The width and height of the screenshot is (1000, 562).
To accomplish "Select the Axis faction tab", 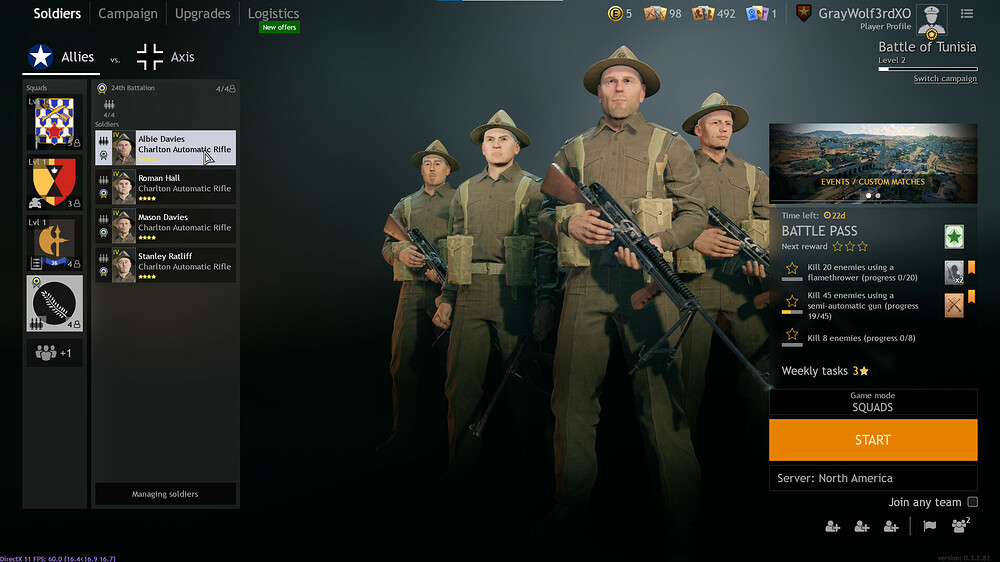I will pos(166,57).
